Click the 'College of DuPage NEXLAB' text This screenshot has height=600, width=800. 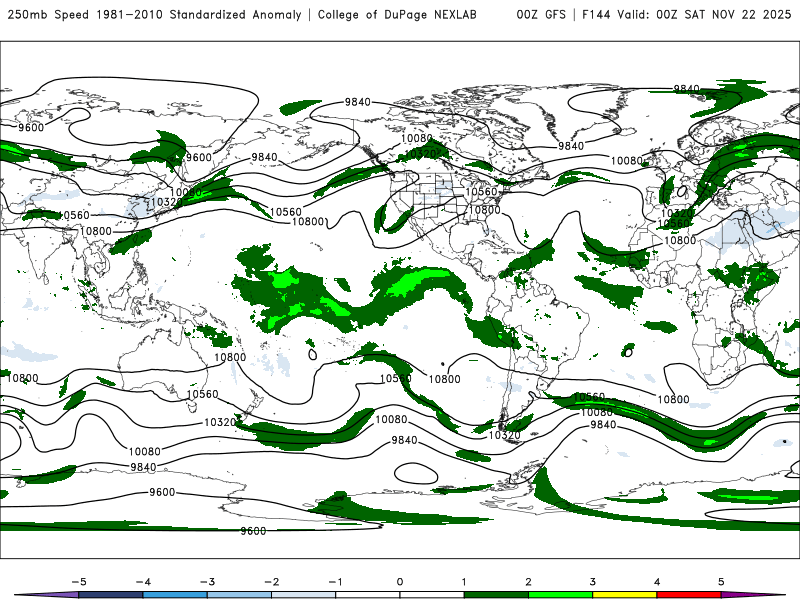[x=397, y=14]
